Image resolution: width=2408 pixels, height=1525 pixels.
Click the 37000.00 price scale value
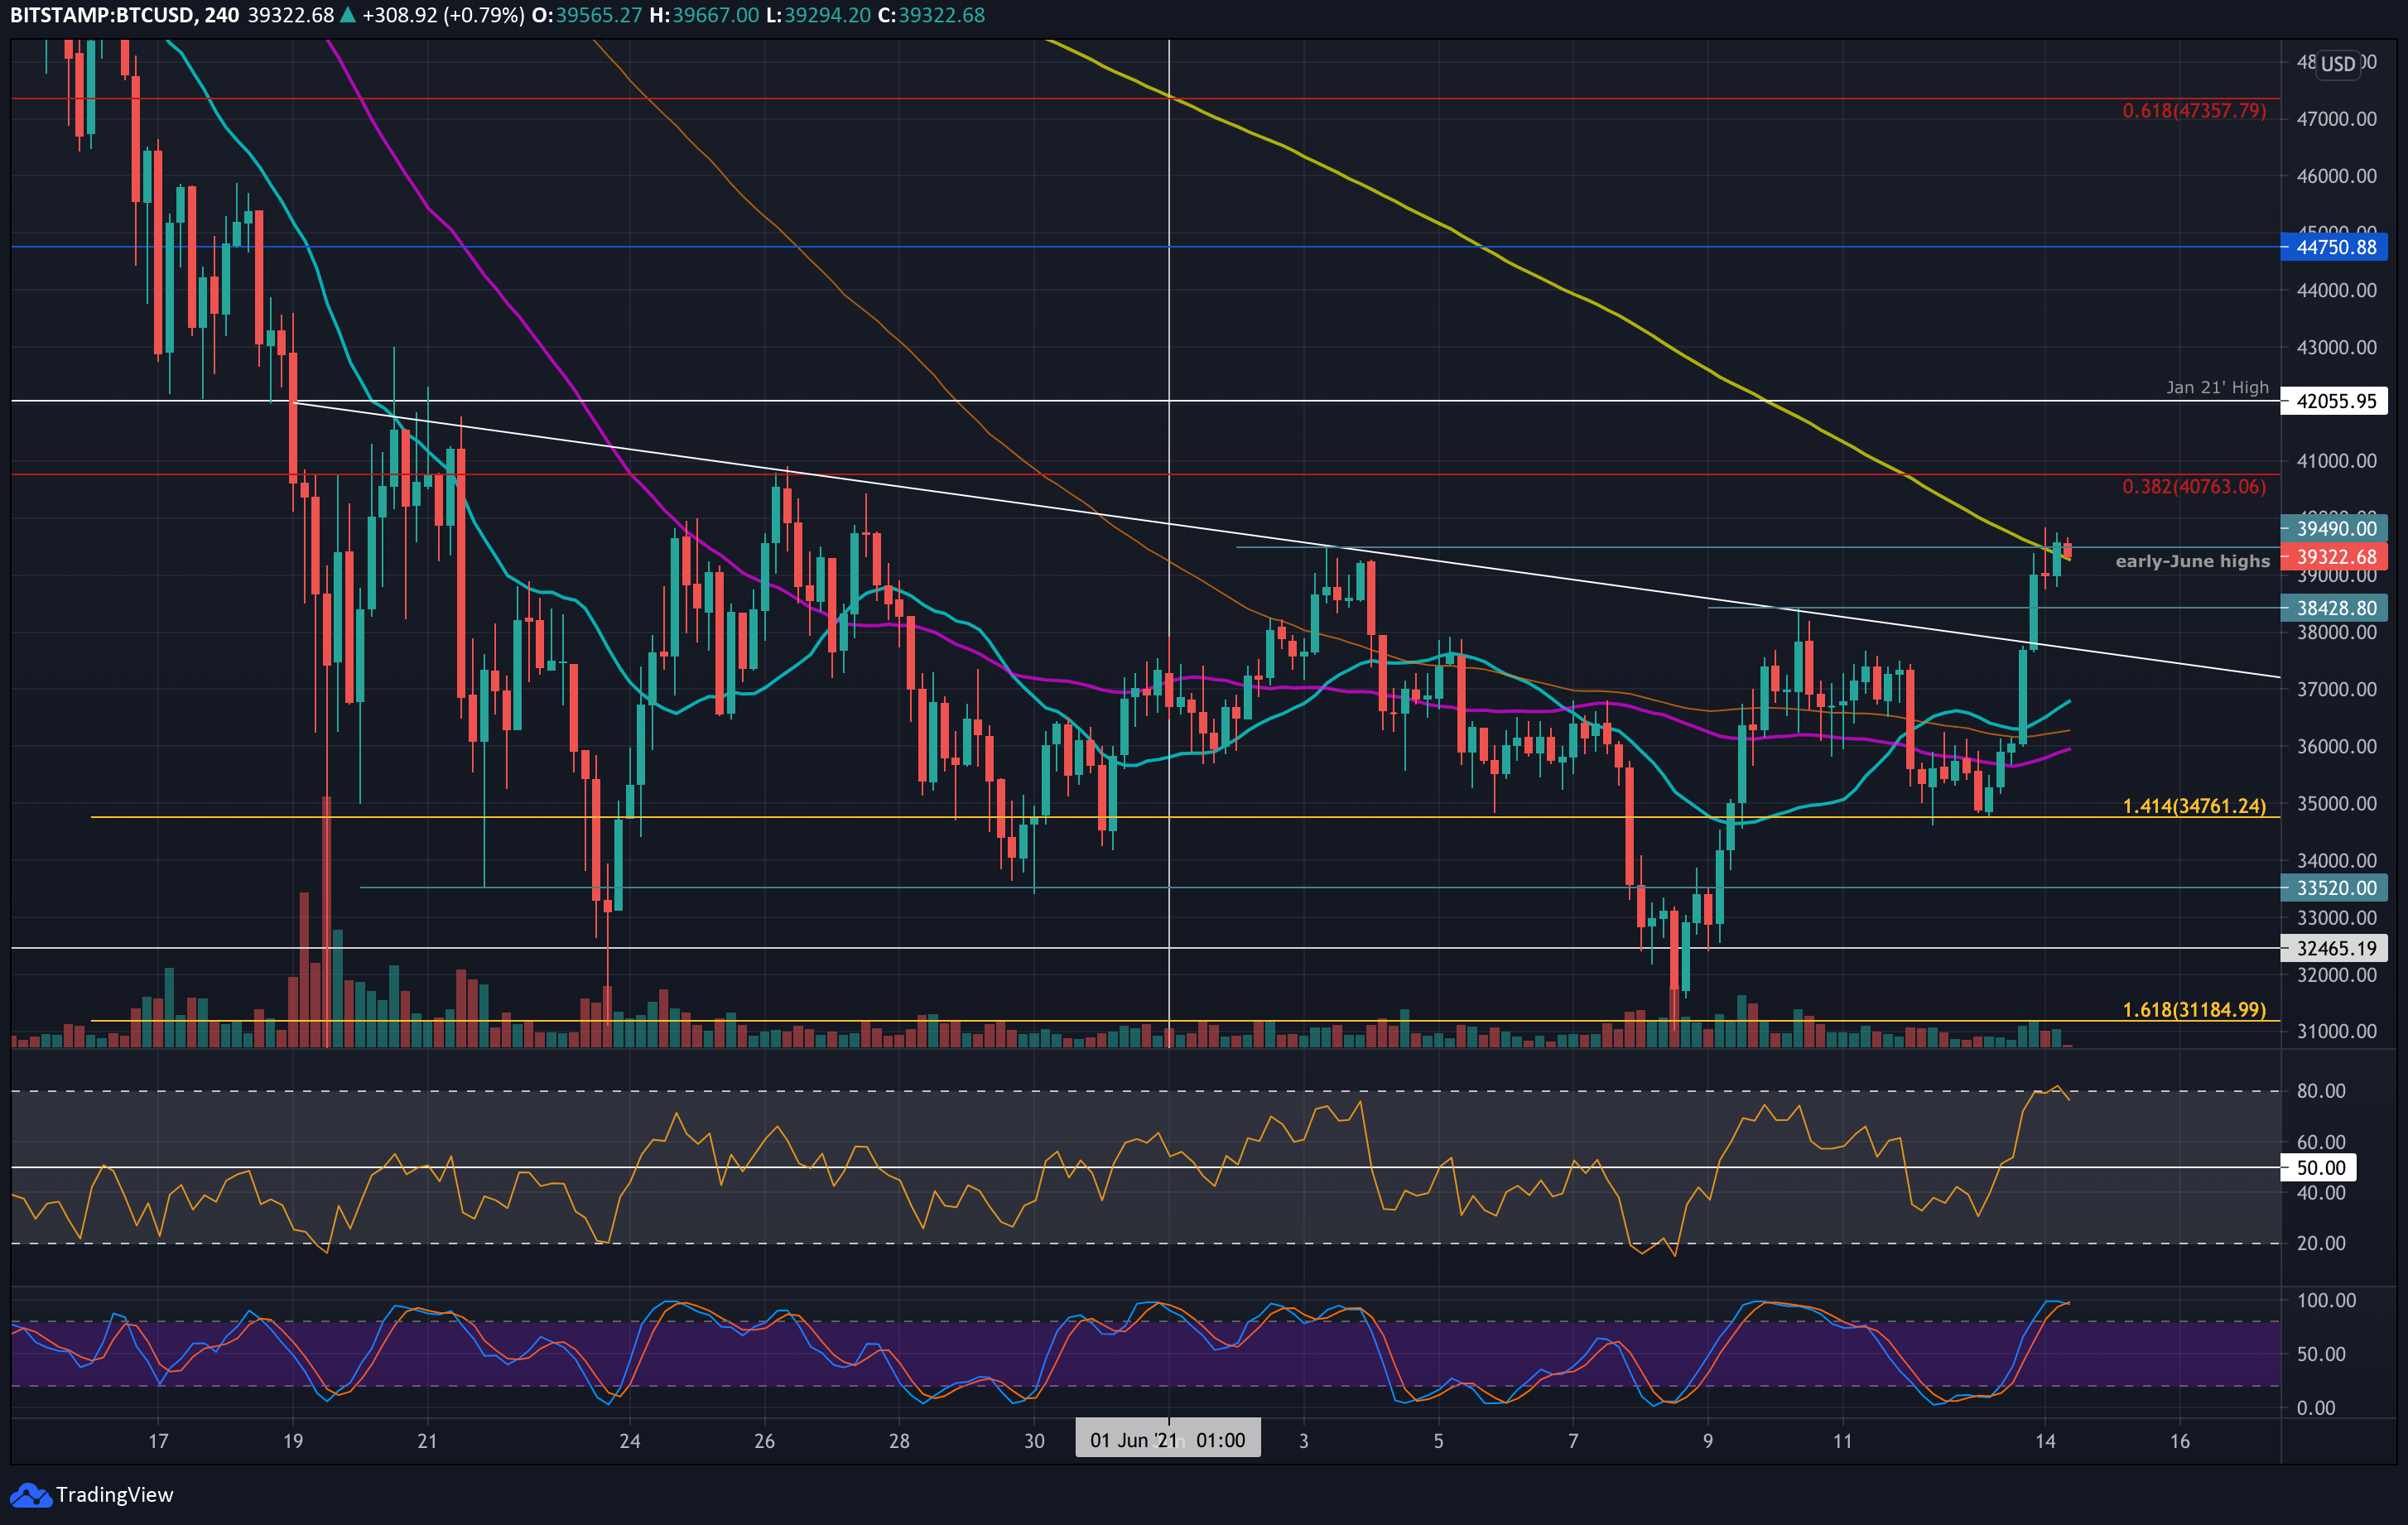(2337, 689)
